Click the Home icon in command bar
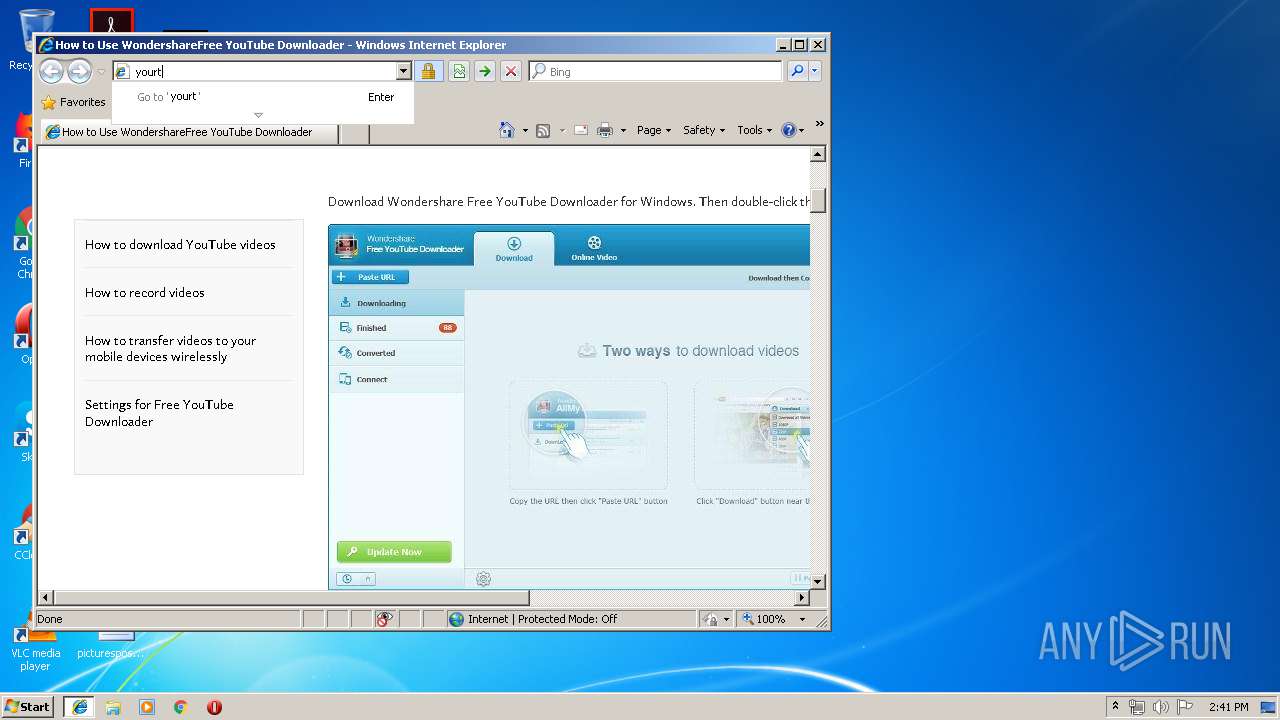The height and width of the screenshot is (720, 1280). coord(507,130)
